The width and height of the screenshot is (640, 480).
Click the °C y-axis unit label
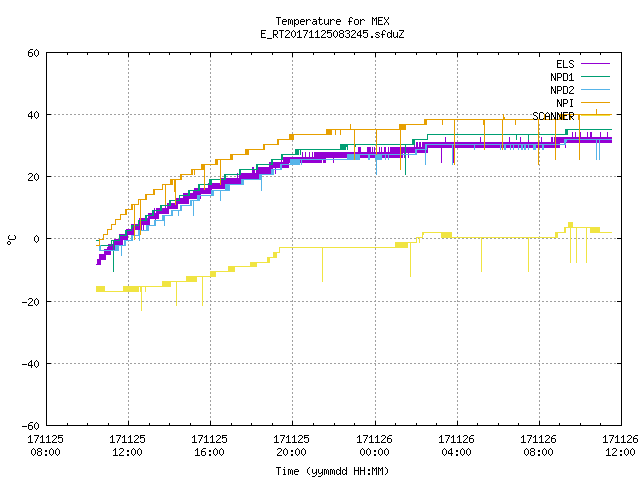(x=11, y=240)
